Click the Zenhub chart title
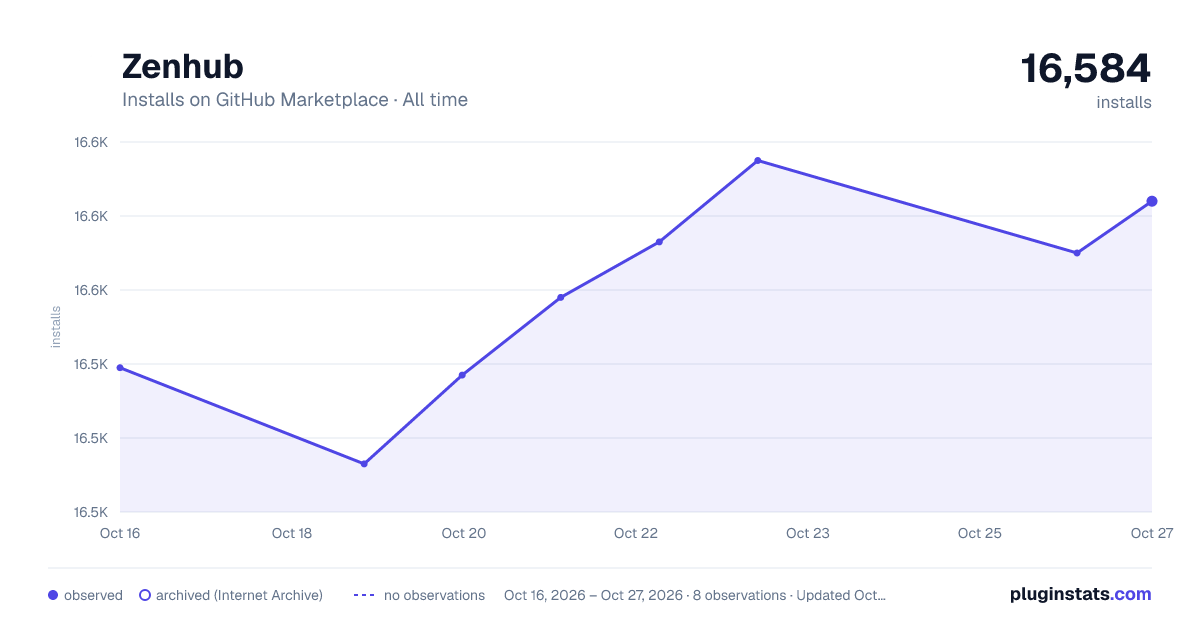 click(183, 67)
